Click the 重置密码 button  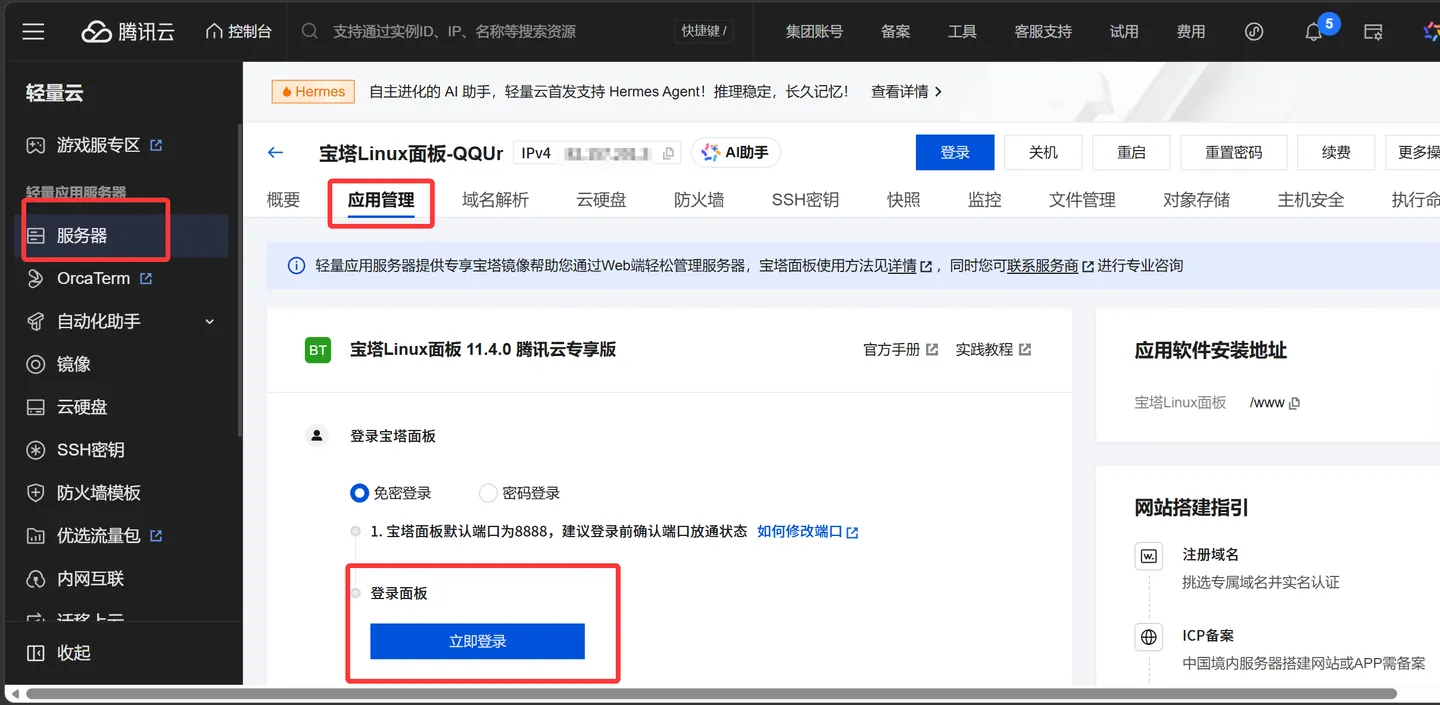point(1233,153)
